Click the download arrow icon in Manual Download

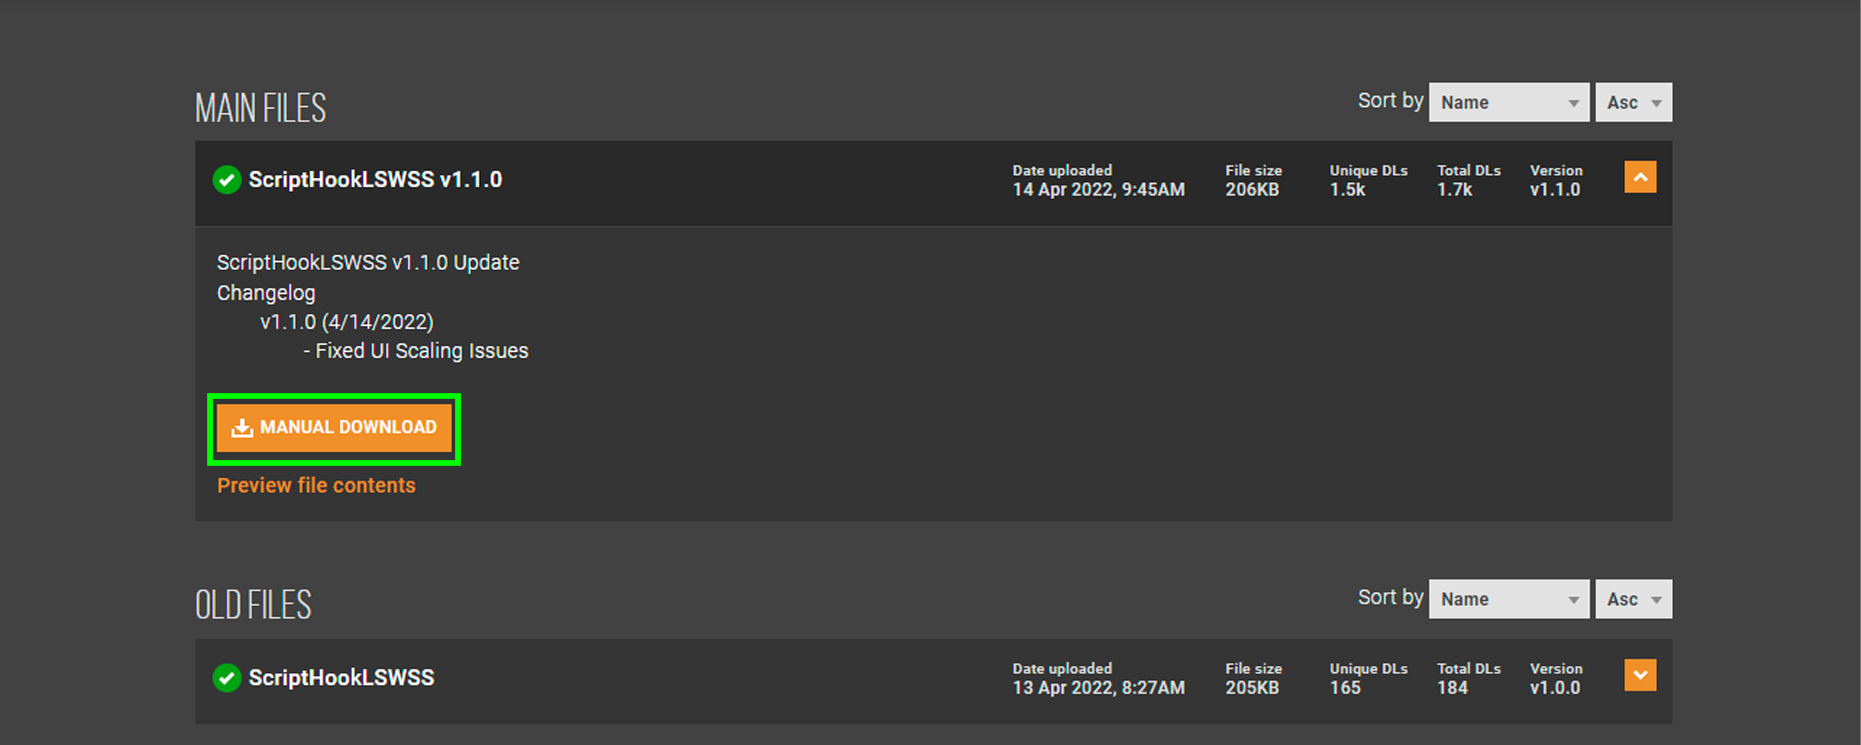pyautogui.click(x=242, y=428)
